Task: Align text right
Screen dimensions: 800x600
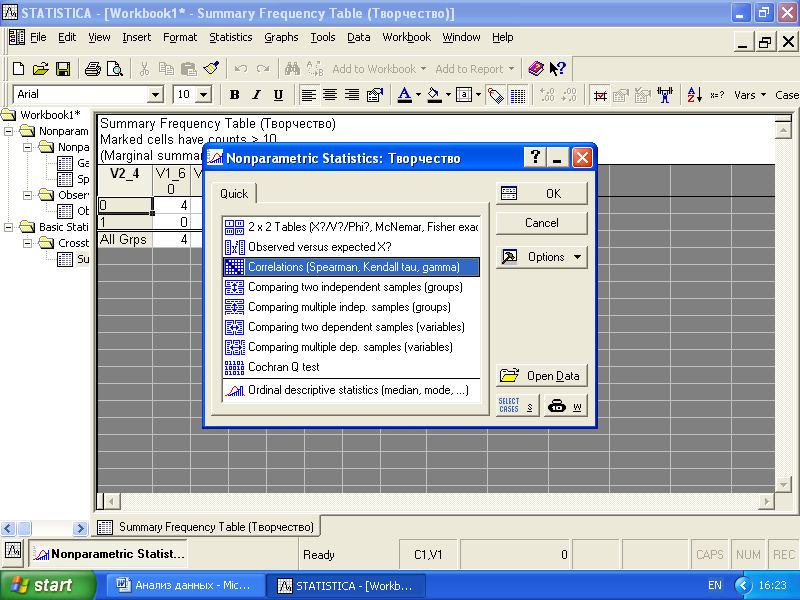Action: click(352, 95)
